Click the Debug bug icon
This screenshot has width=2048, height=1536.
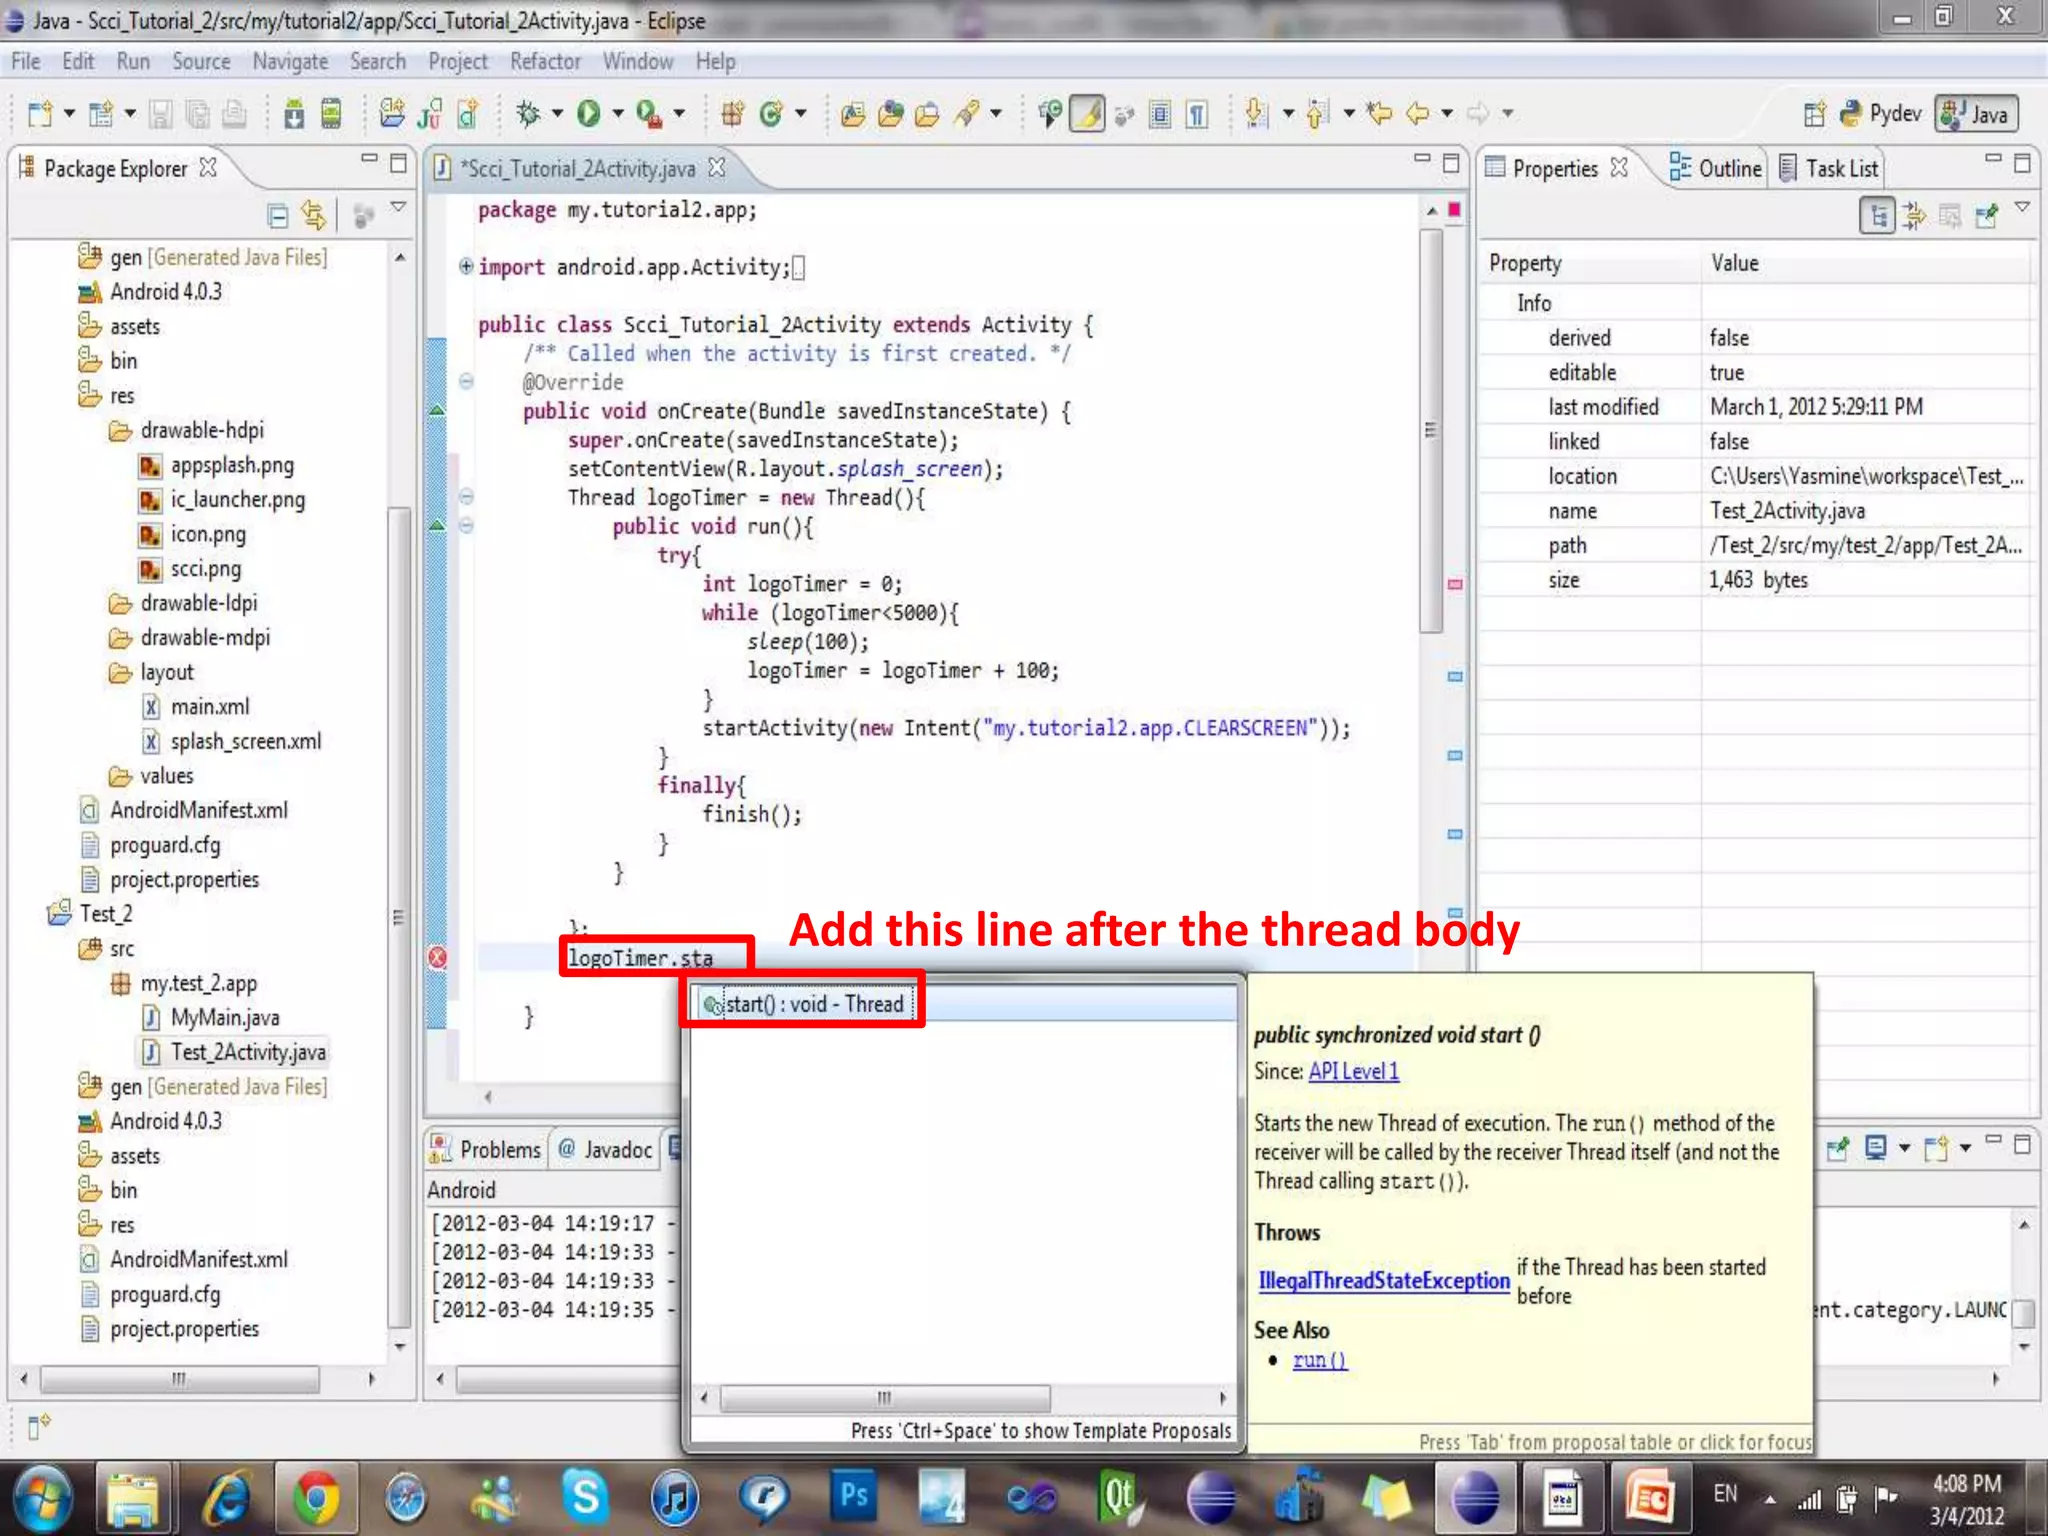(x=528, y=114)
